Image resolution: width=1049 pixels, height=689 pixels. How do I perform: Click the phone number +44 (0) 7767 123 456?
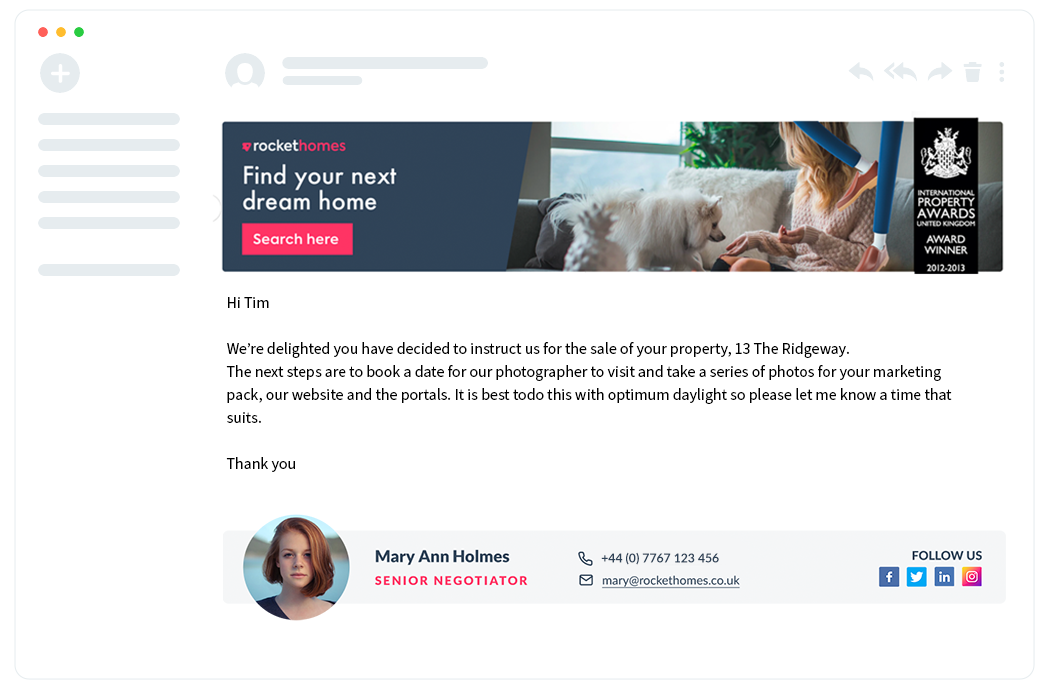coord(660,558)
